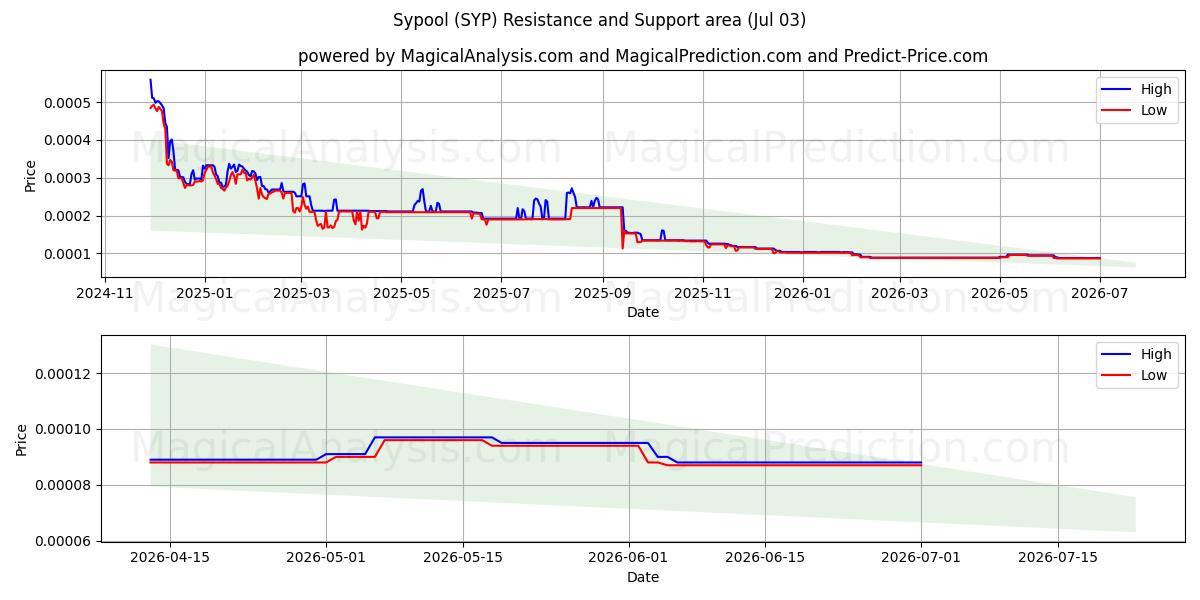Click the '2026-06-01' x-axis tick label
This screenshot has width=1200, height=600.
tap(629, 558)
